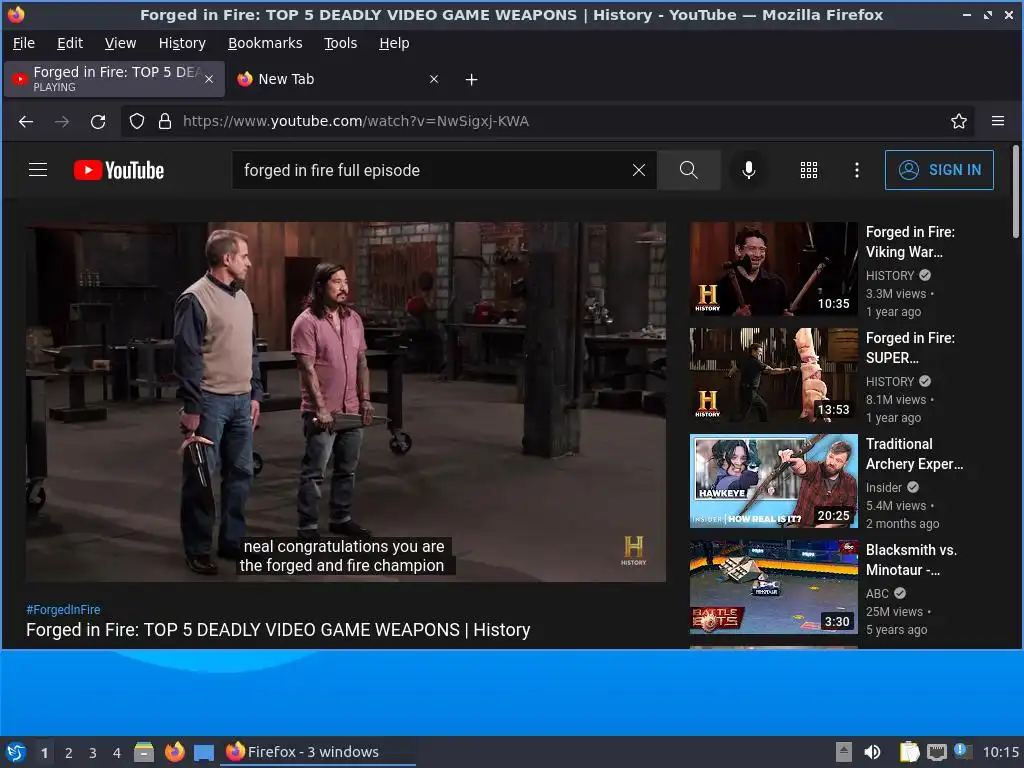The height and width of the screenshot is (768, 1024).
Task: Reload the page with the refresh icon
Action: coord(98,121)
